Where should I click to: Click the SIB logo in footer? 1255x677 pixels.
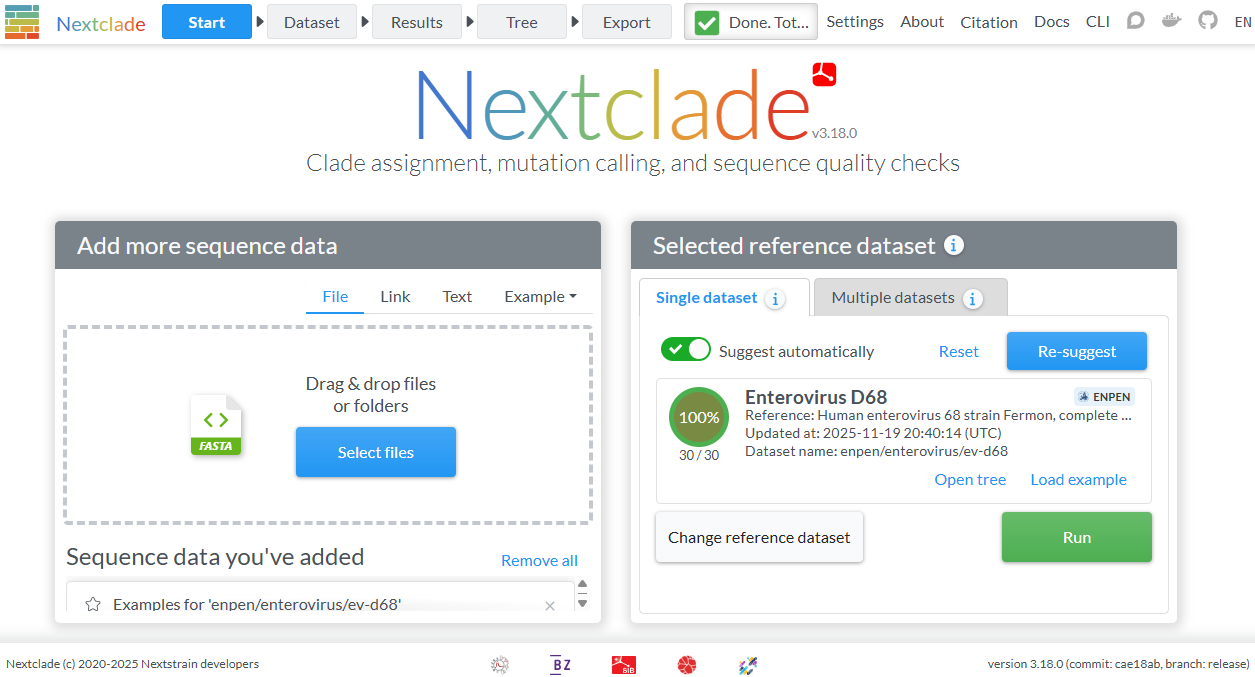pyautogui.click(x=624, y=665)
